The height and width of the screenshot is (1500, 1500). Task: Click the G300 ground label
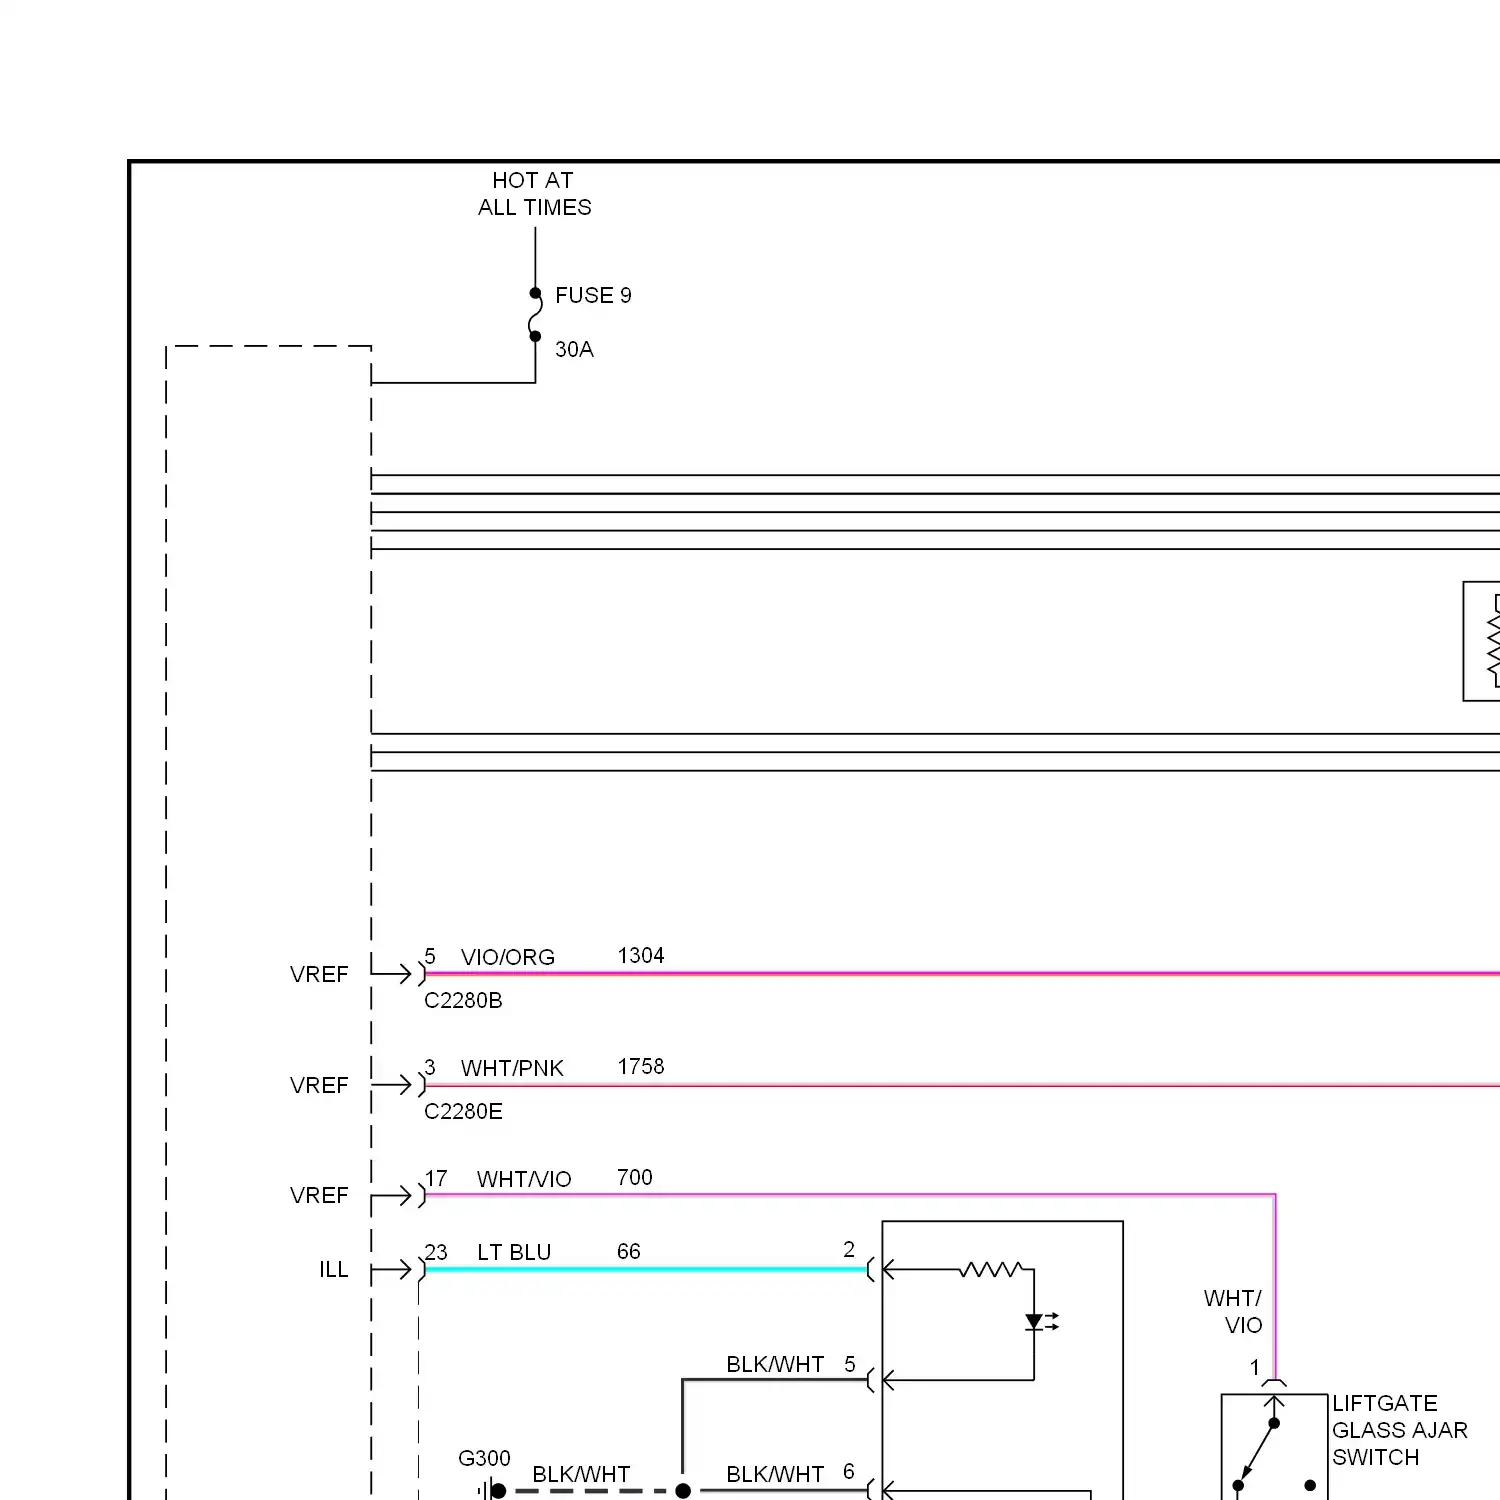484,1458
